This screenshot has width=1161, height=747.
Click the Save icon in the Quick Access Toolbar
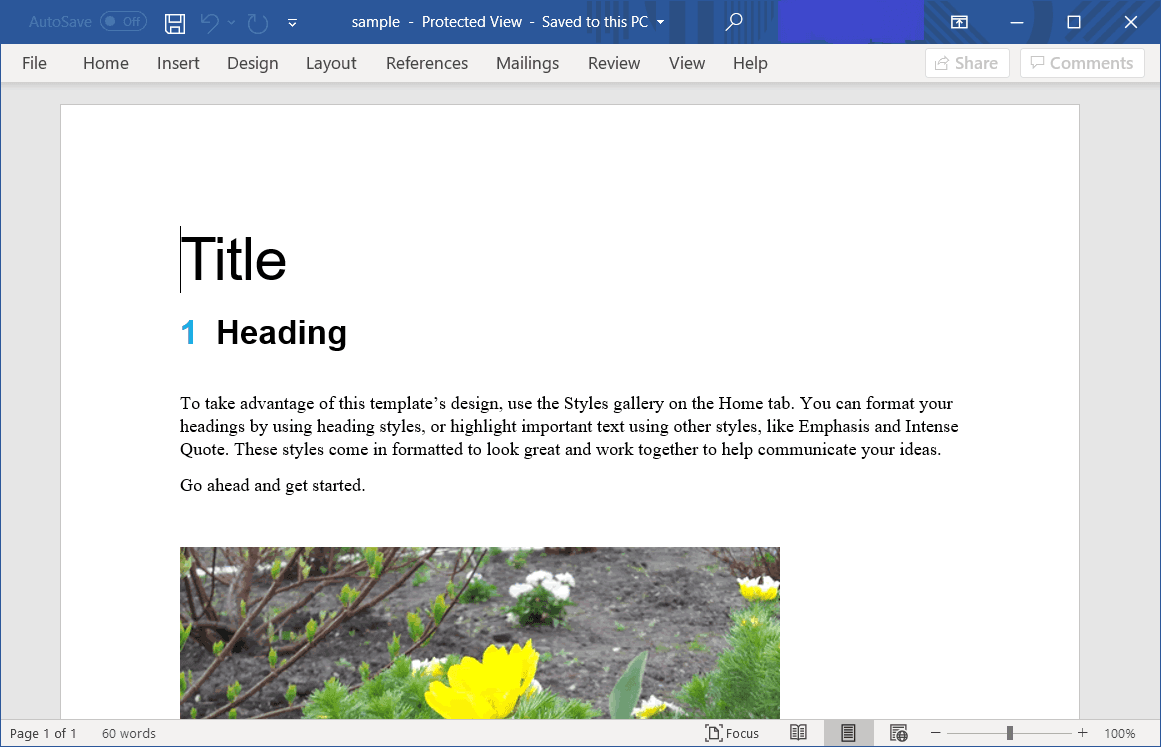[174, 22]
